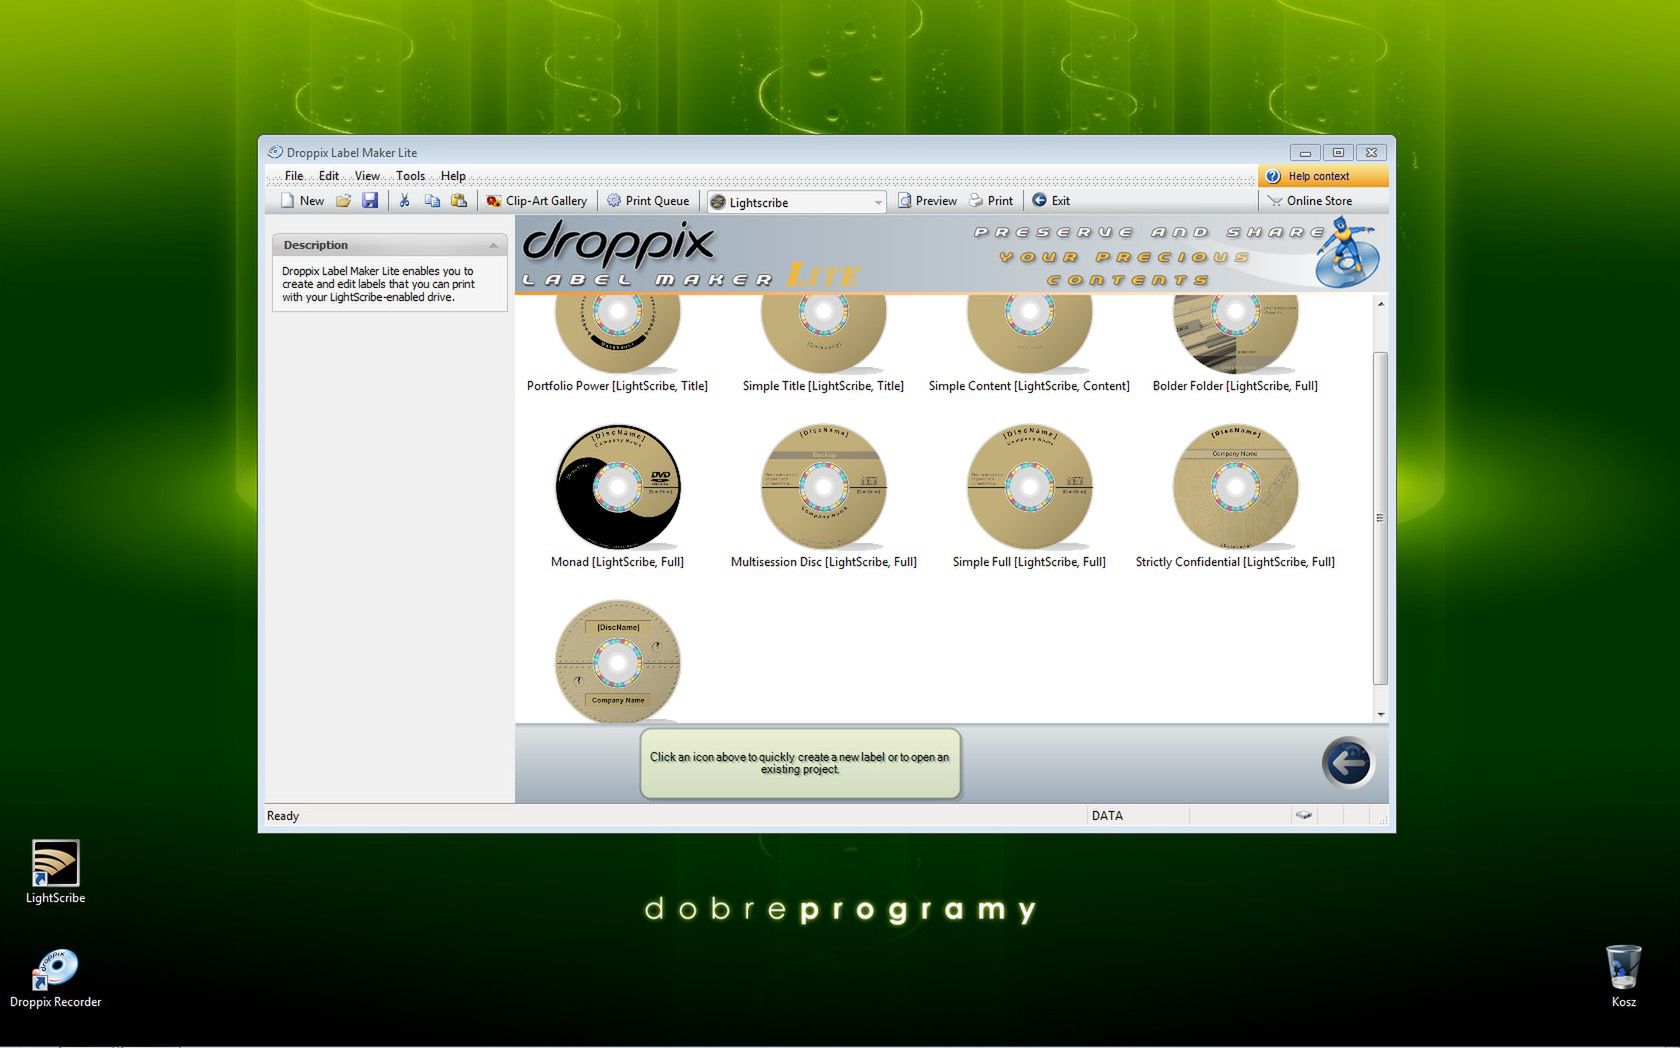Click the Droppix Label Maker Lite logo banner
This screenshot has height=1048, width=1680.
tap(690, 254)
